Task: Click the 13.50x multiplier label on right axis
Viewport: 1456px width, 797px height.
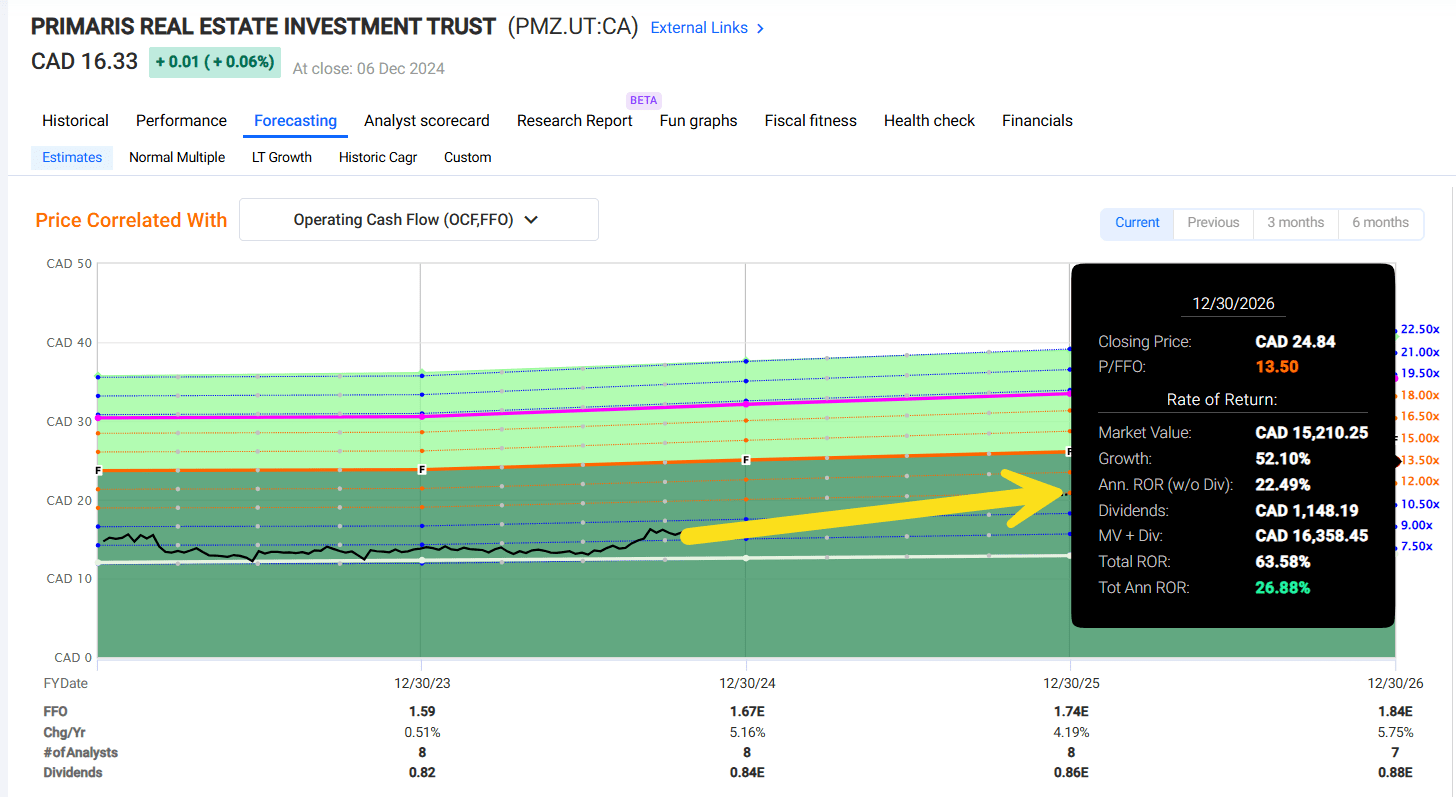Action: pos(1420,461)
